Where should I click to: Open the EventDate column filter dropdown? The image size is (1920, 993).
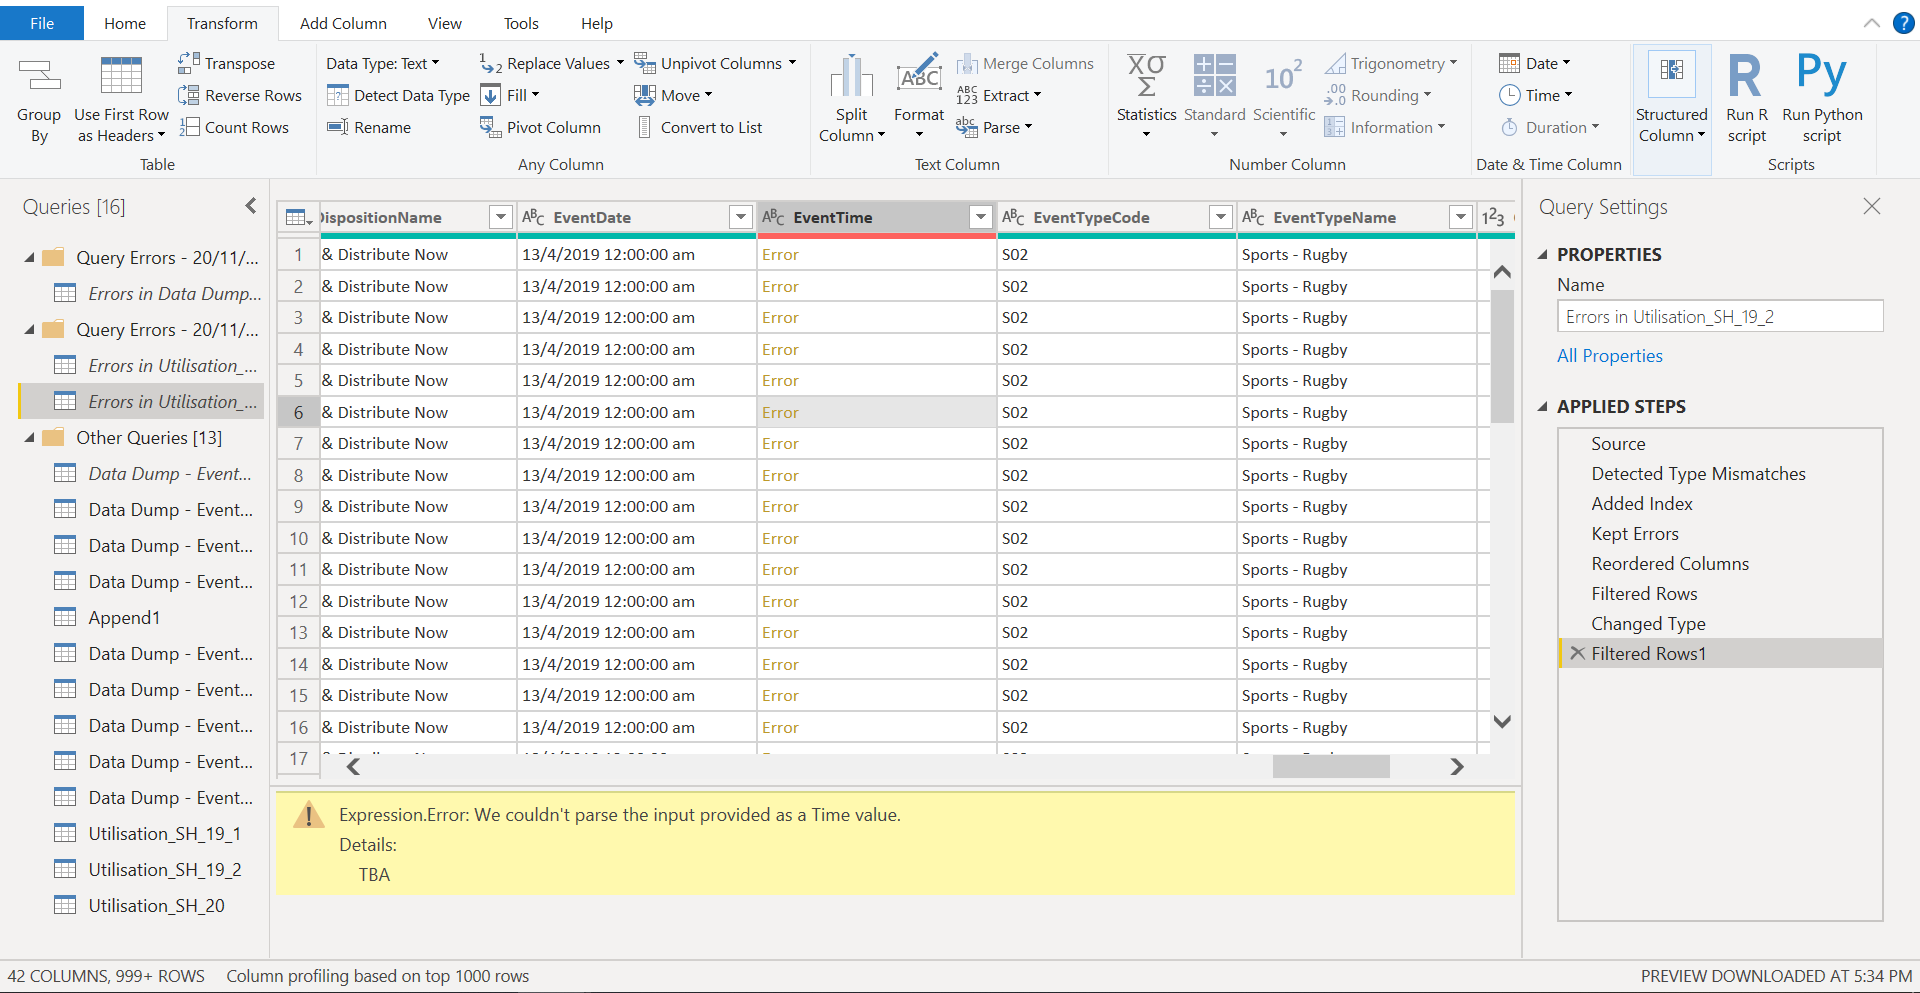(x=741, y=217)
